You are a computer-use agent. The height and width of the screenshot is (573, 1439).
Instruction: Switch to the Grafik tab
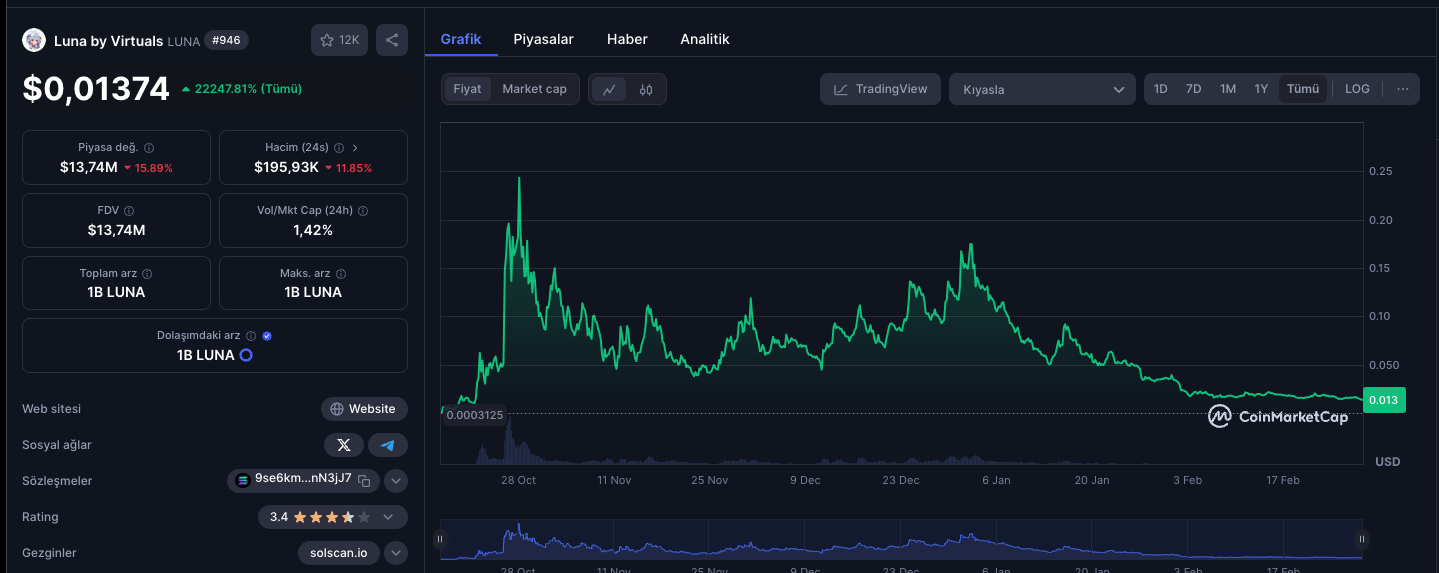(461, 39)
